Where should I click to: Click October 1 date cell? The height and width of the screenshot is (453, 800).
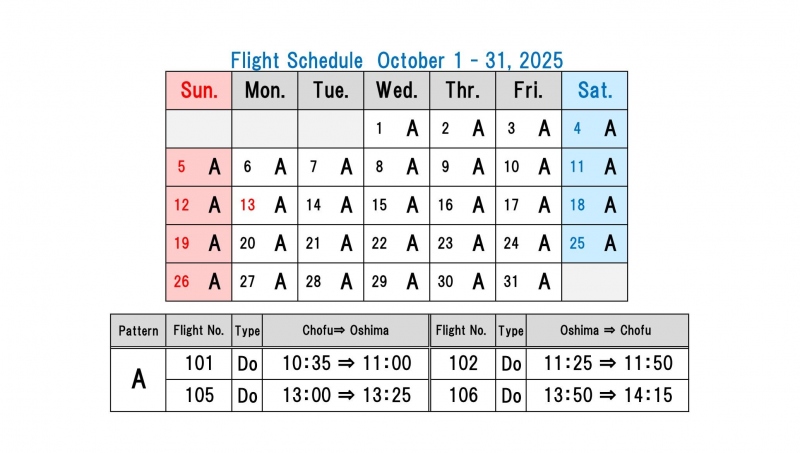coord(397,128)
